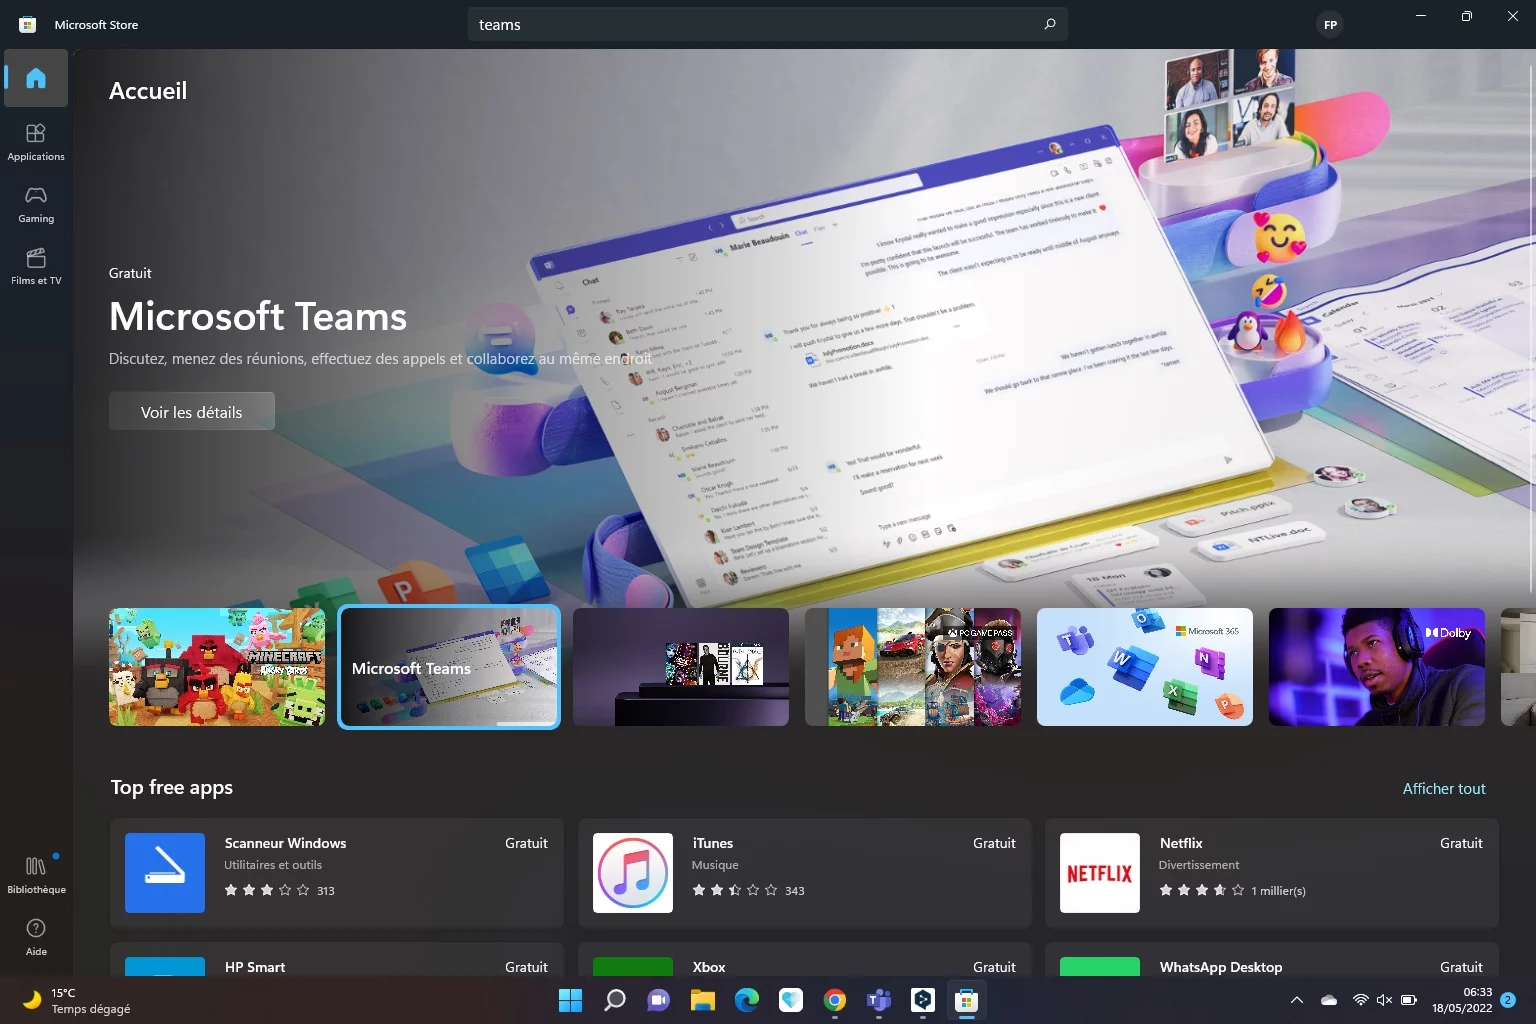Launch Google Chrome from taskbar

835,1000
